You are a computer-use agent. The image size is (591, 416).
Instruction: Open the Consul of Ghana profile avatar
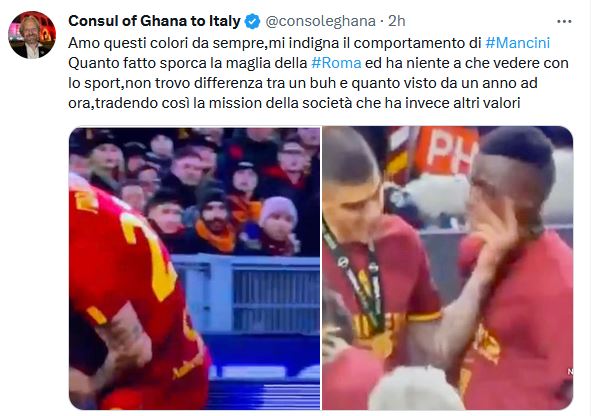(32, 35)
